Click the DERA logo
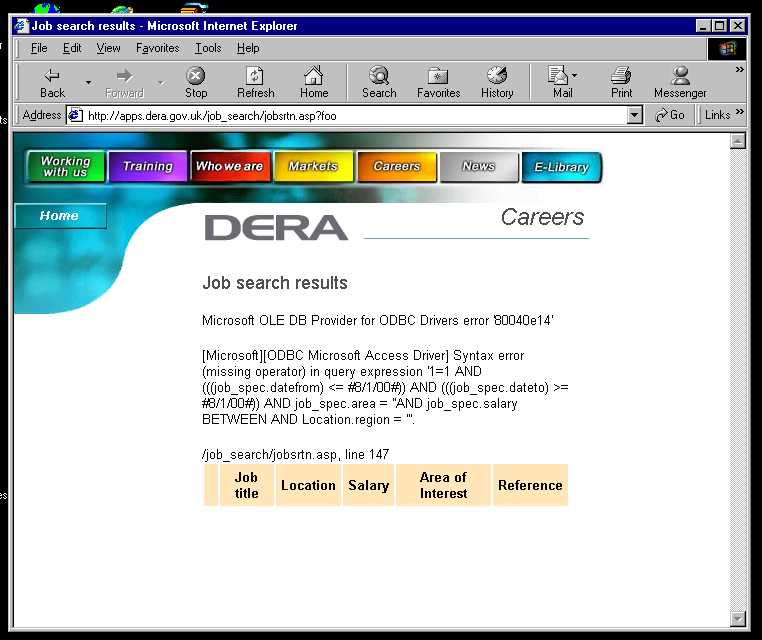 [276, 227]
